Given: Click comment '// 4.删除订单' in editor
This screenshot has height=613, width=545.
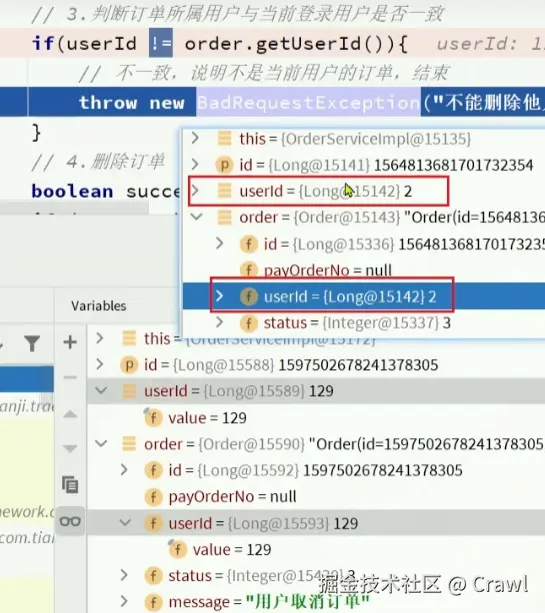Looking at the screenshot, I should pos(98,161).
